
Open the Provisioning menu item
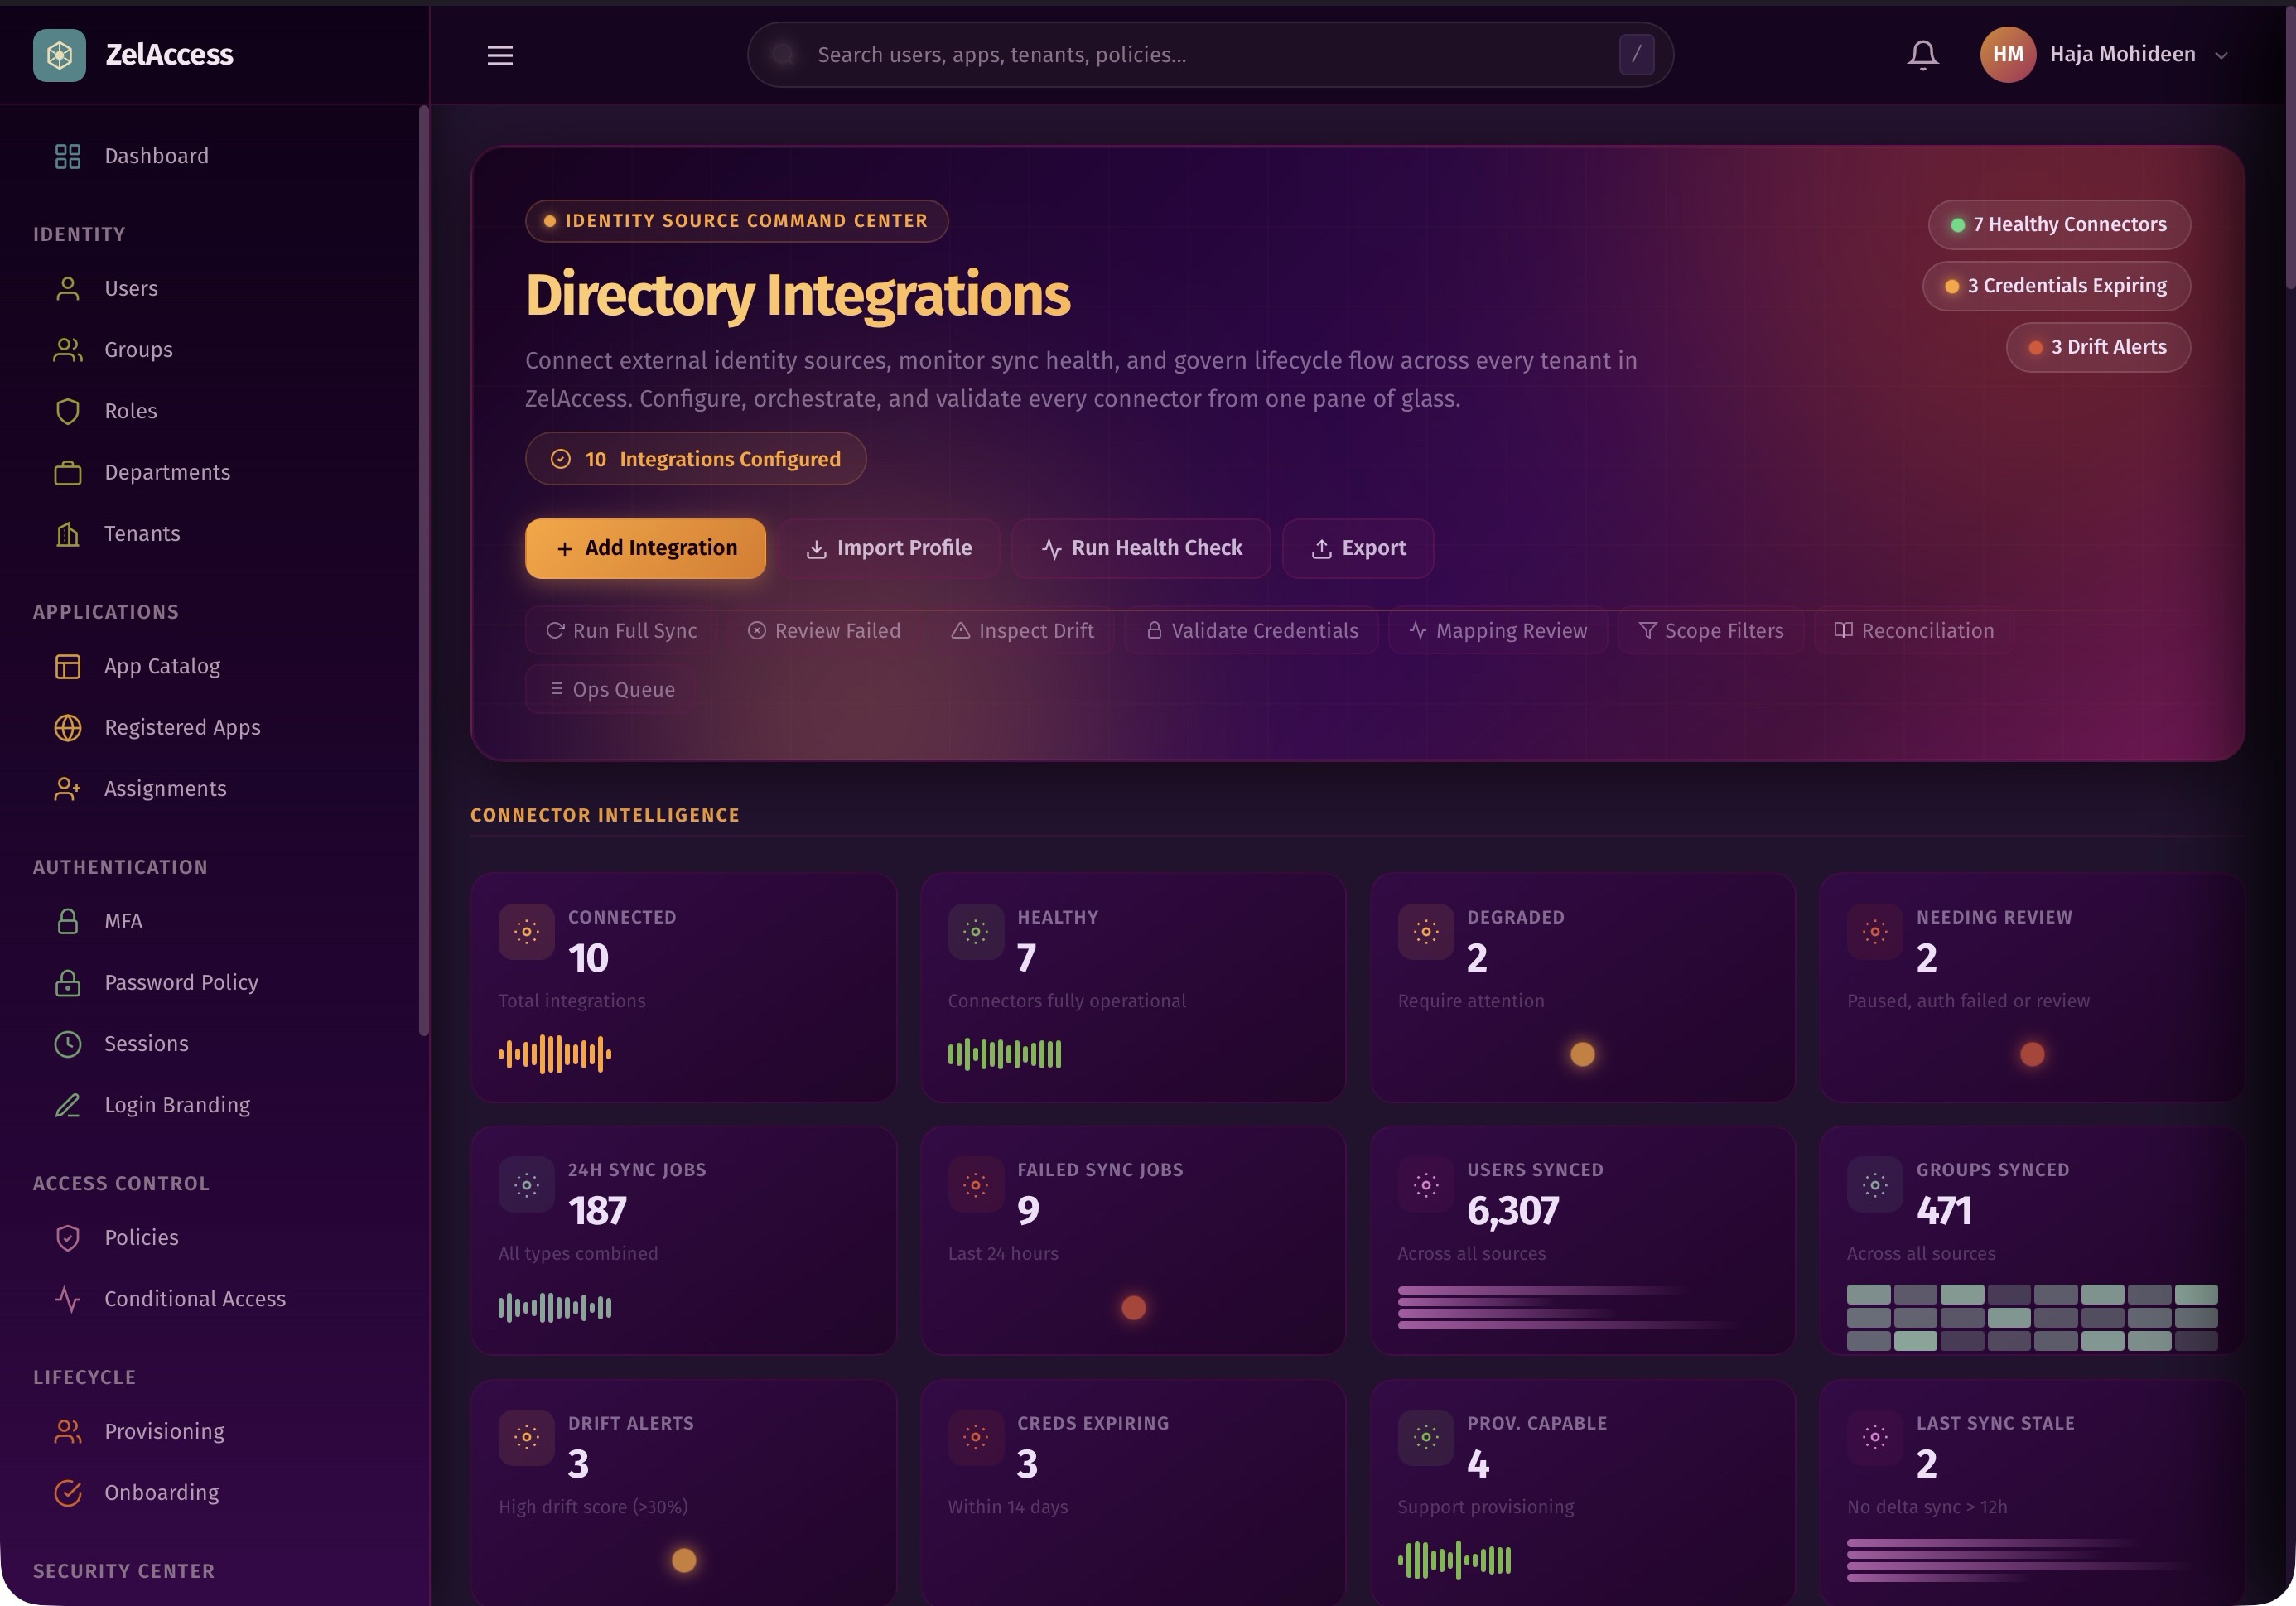coord(164,1431)
